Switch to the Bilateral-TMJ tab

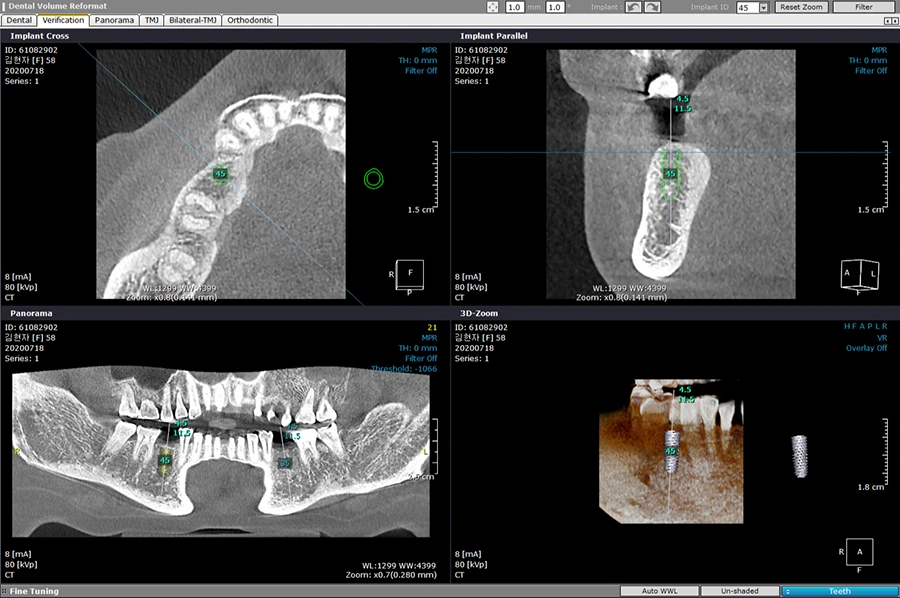point(193,20)
